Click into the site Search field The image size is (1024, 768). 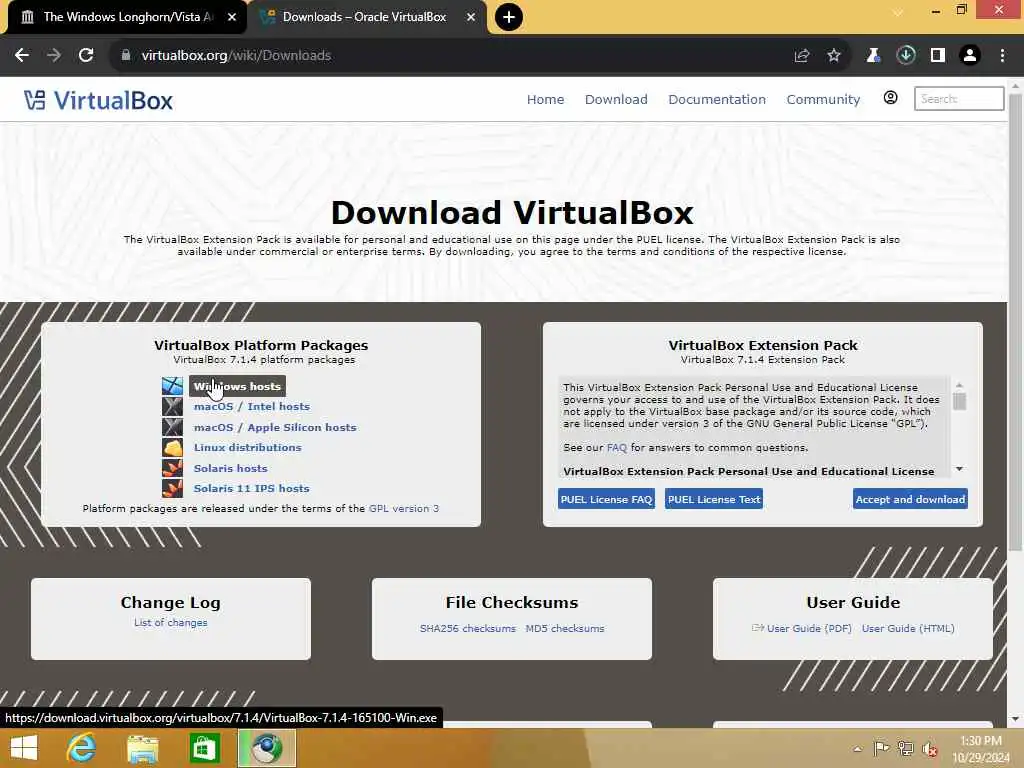click(x=959, y=99)
